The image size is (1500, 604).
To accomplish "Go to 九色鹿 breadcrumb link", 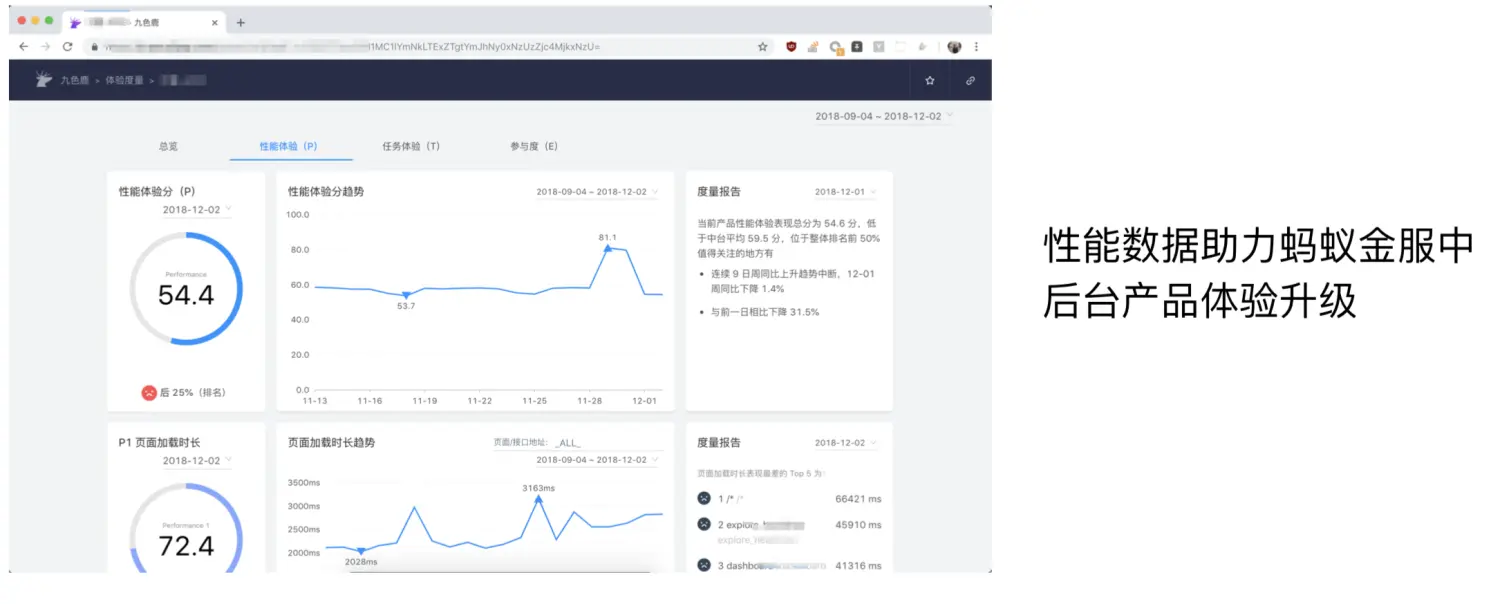I will (75, 80).
